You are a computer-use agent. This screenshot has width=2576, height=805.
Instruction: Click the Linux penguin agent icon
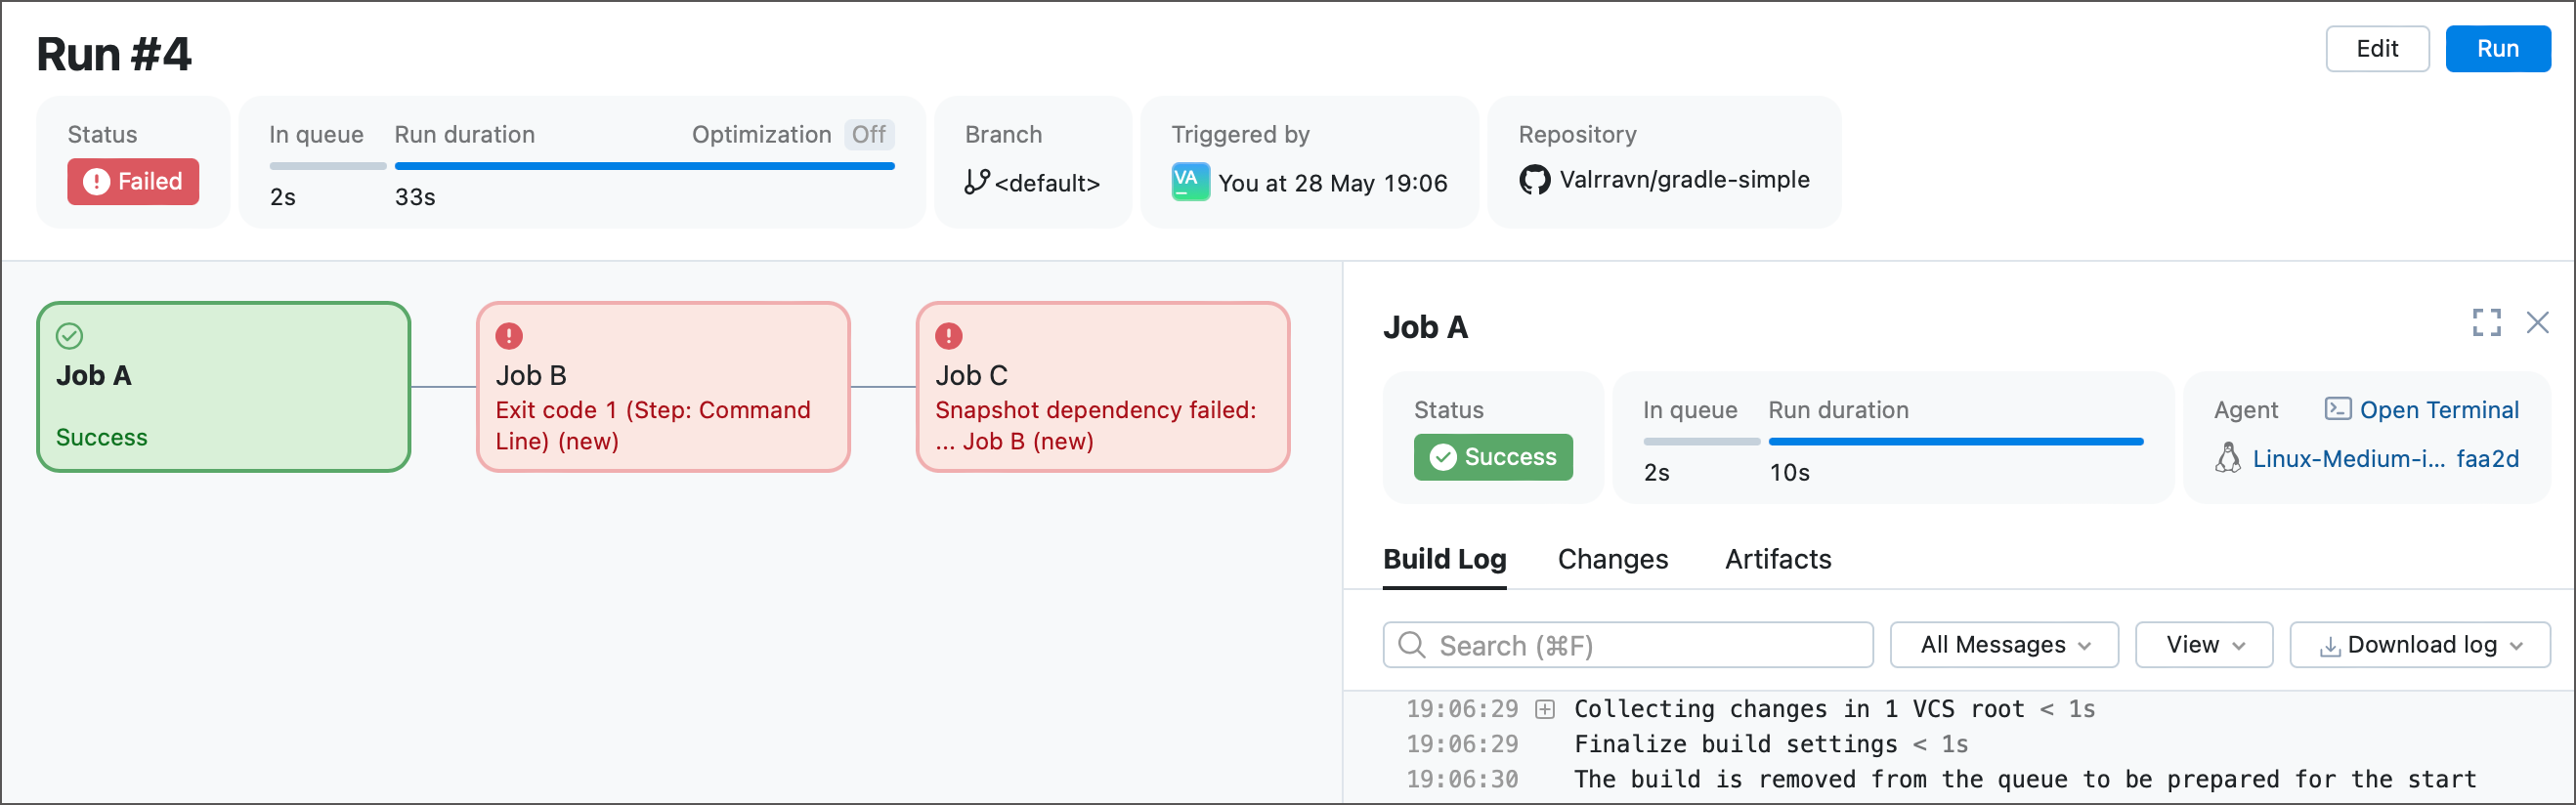2227,458
